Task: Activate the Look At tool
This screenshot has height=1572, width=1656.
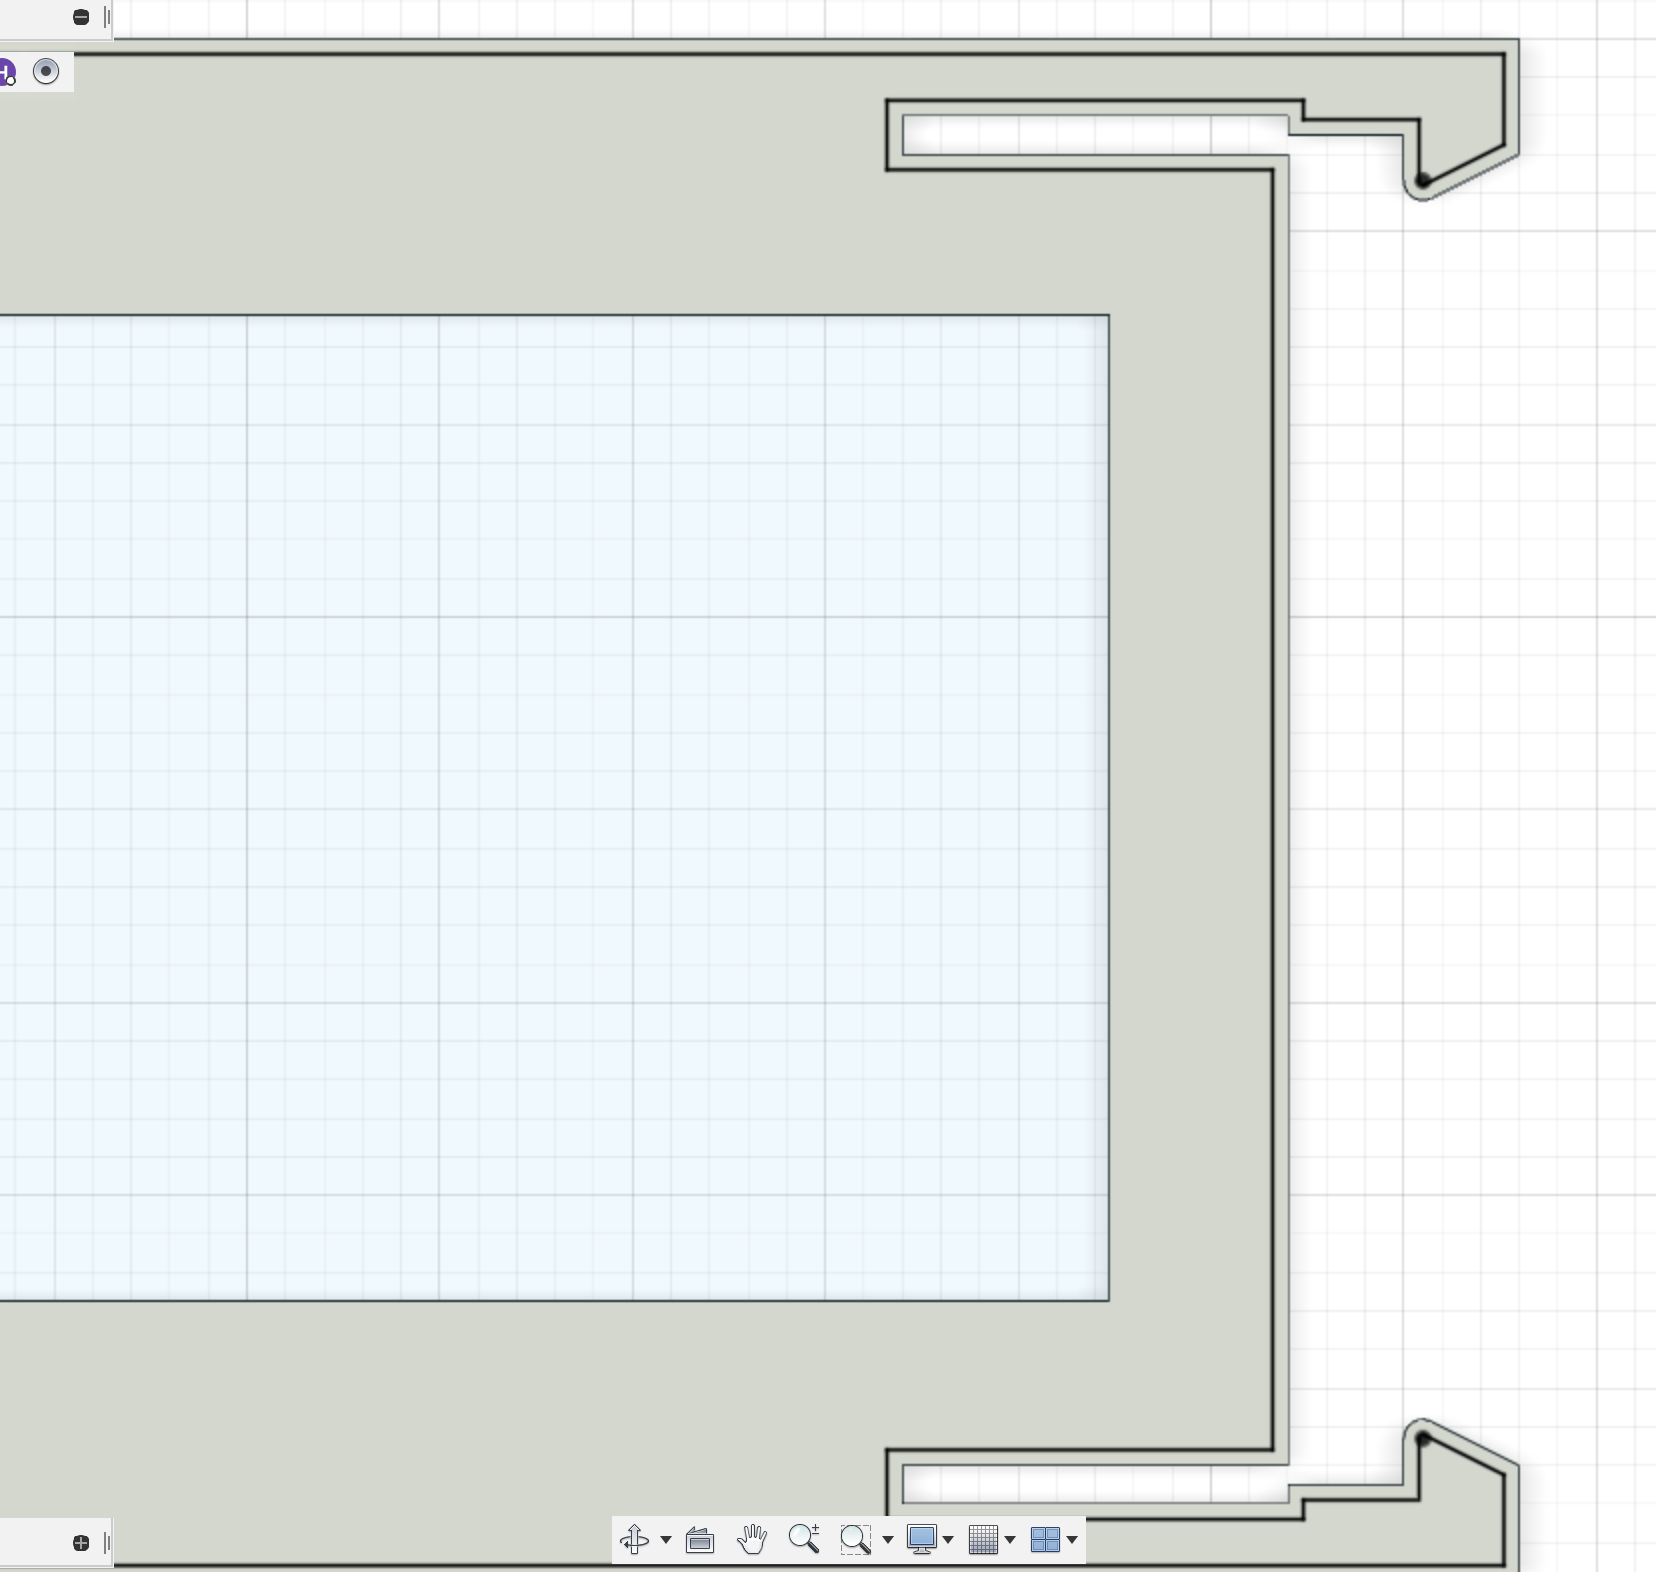Action: (x=698, y=1540)
